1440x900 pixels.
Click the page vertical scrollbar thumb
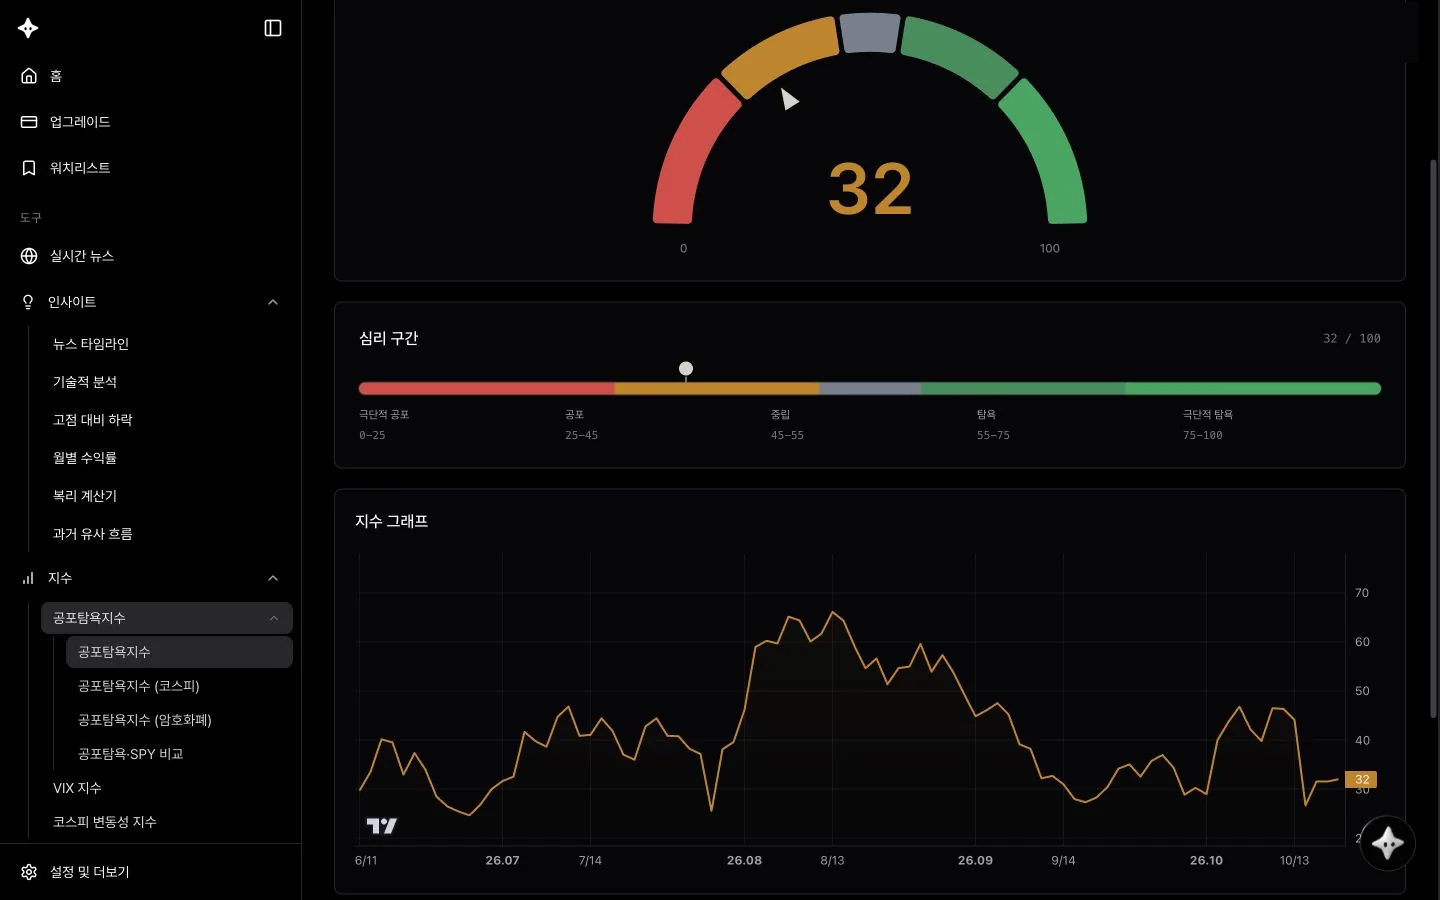click(1433, 438)
